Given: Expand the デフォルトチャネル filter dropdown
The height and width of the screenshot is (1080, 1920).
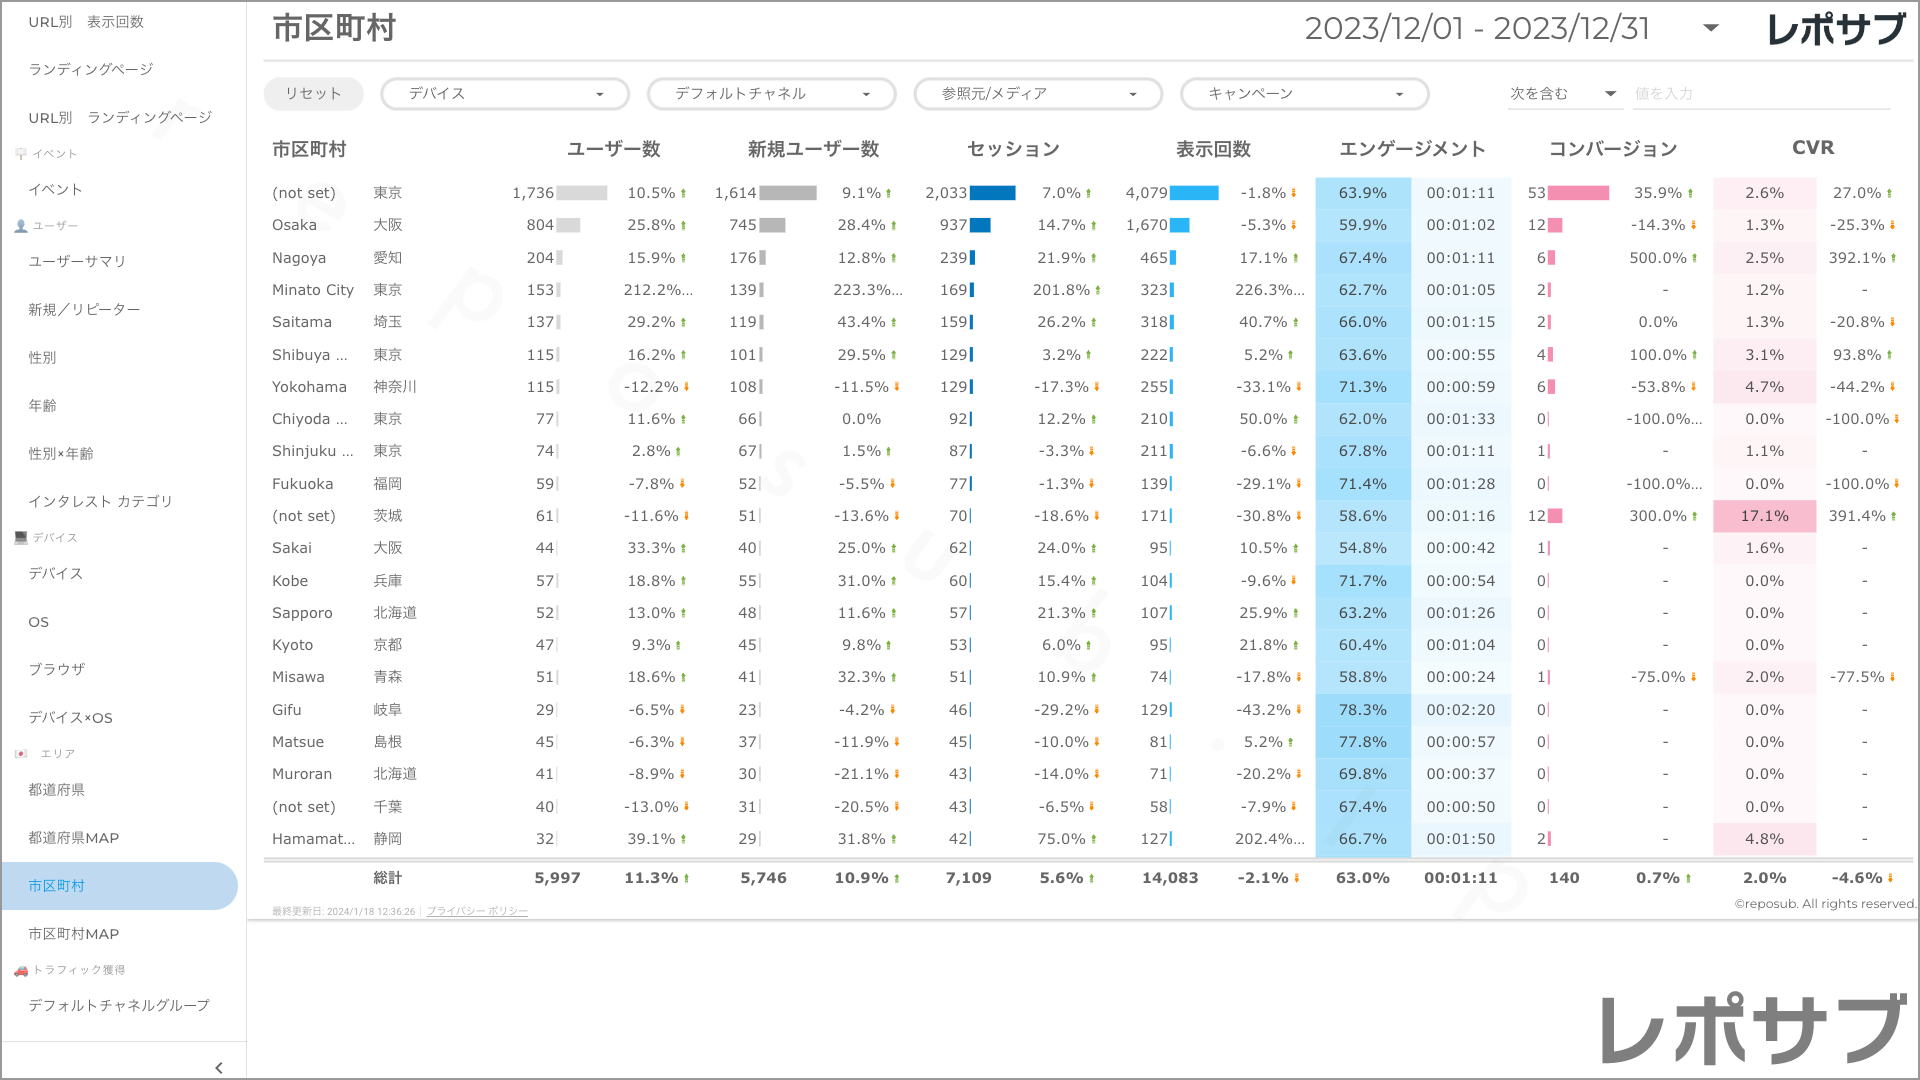Looking at the screenshot, I should coord(771,94).
